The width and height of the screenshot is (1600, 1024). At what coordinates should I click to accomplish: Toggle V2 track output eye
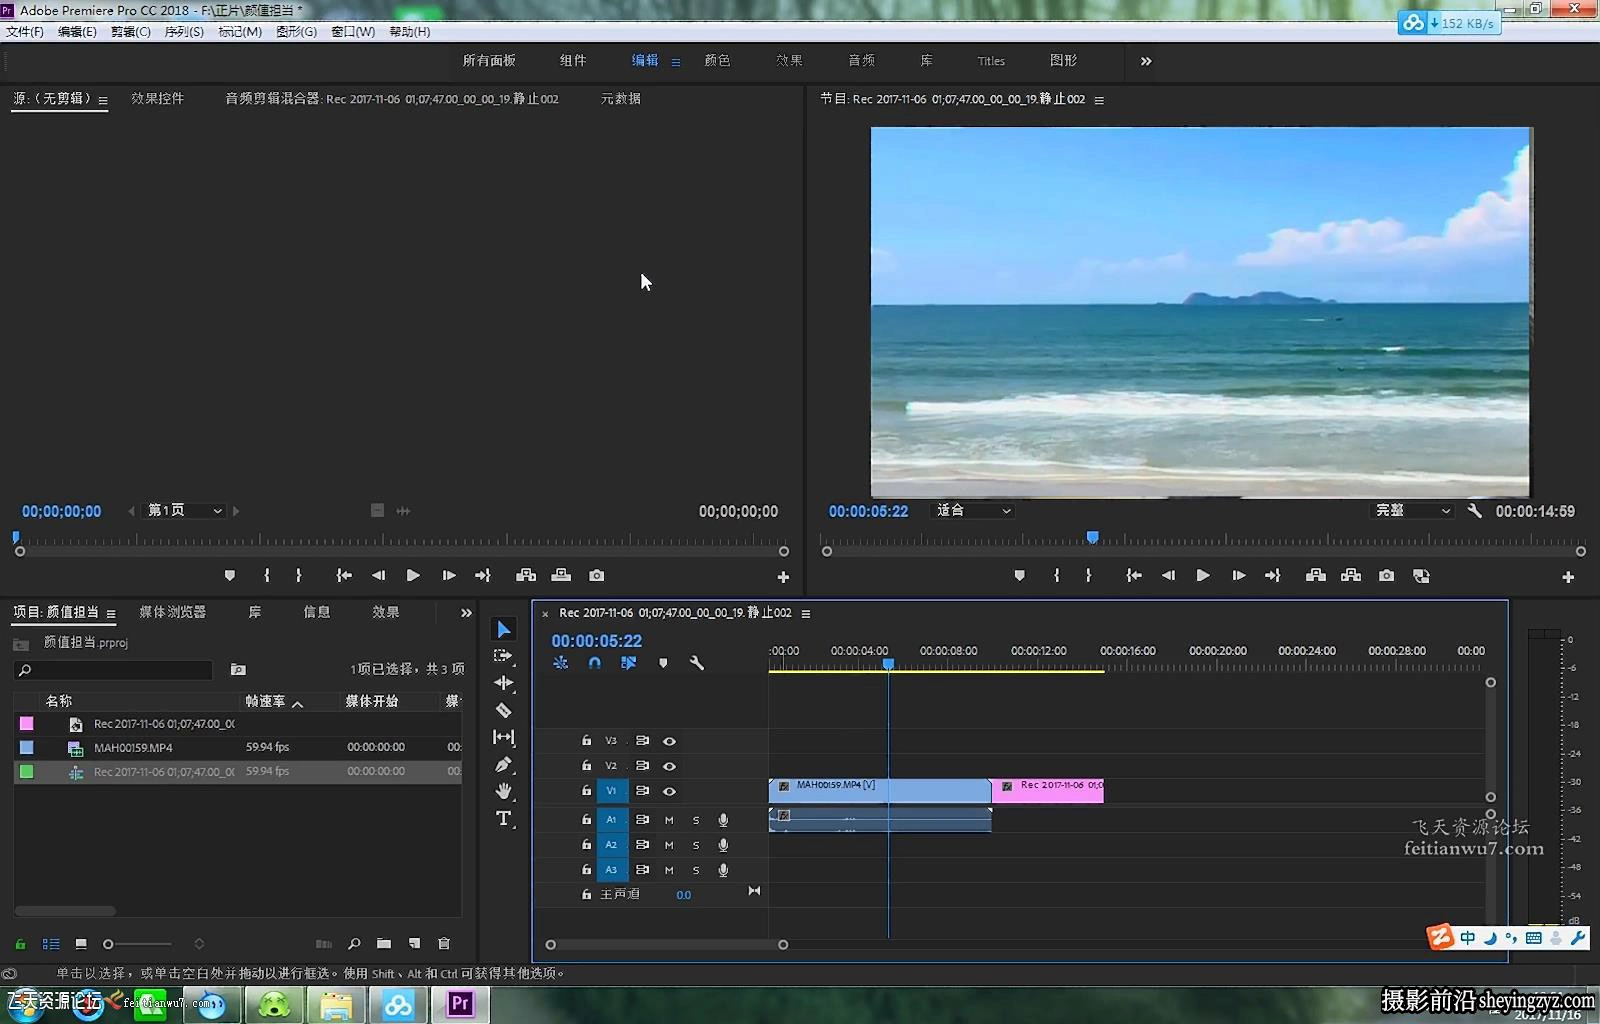[x=670, y=766]
